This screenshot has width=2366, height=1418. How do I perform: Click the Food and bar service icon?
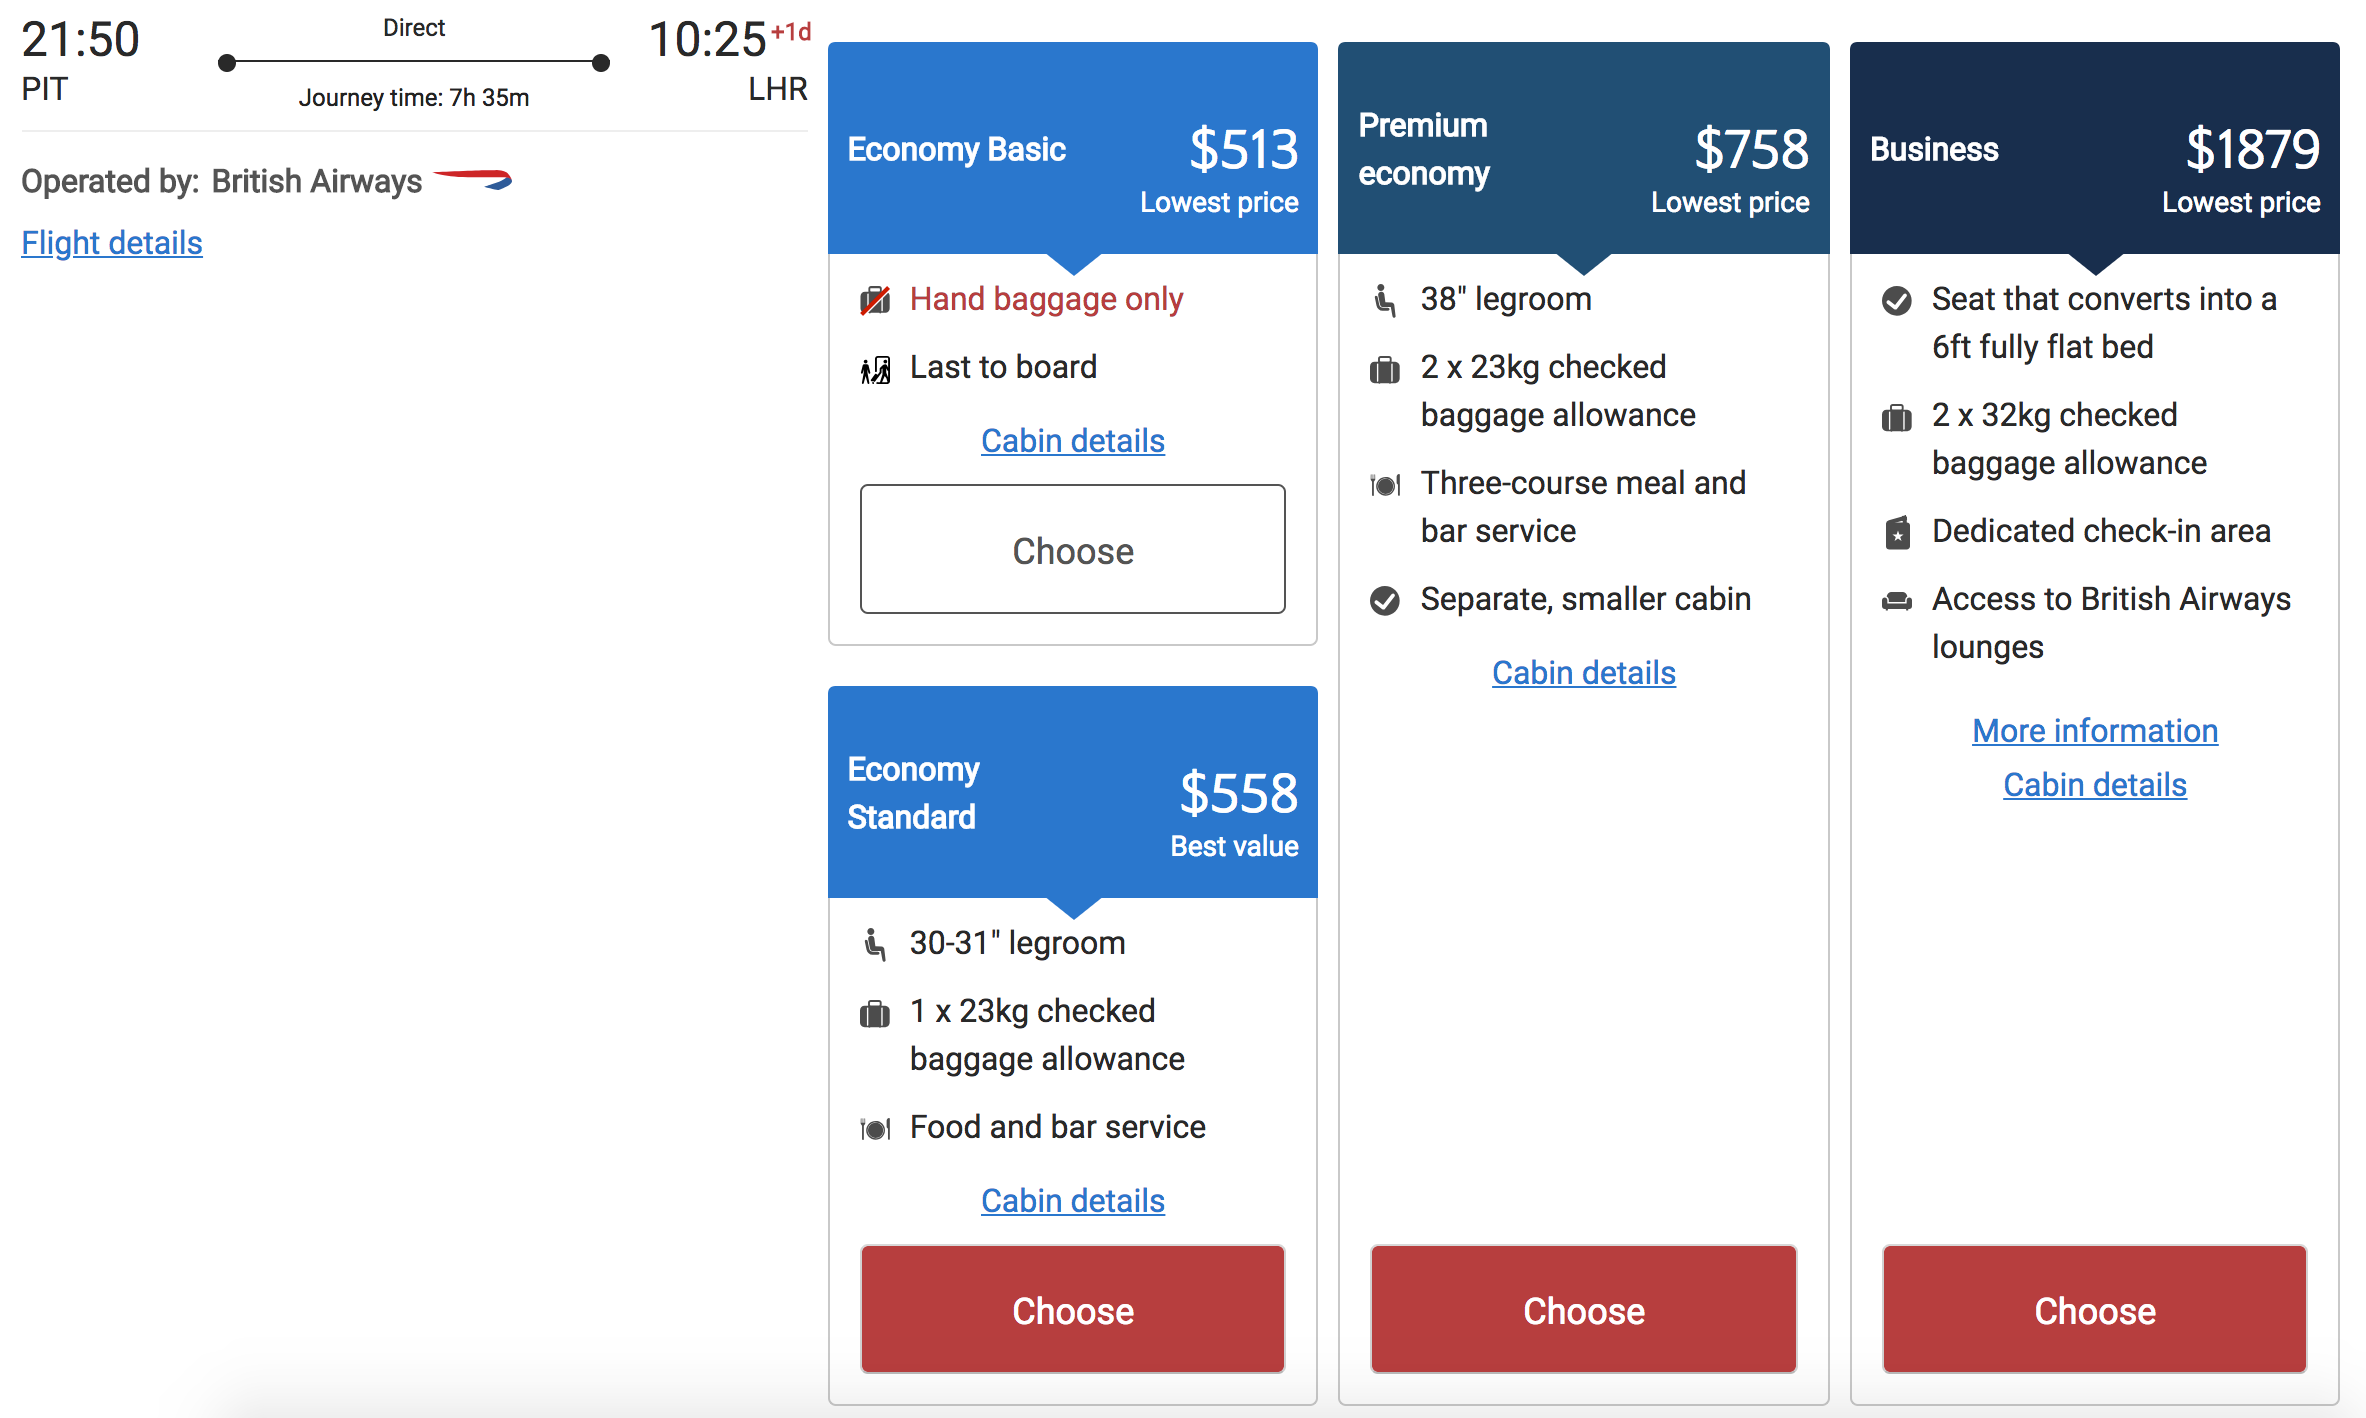pos(875,1130)
